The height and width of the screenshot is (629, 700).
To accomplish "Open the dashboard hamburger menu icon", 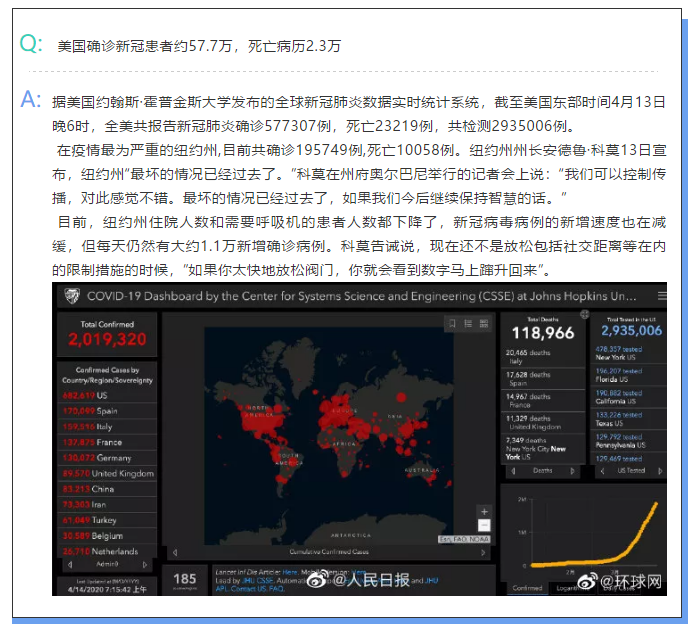I will (662, 296).
